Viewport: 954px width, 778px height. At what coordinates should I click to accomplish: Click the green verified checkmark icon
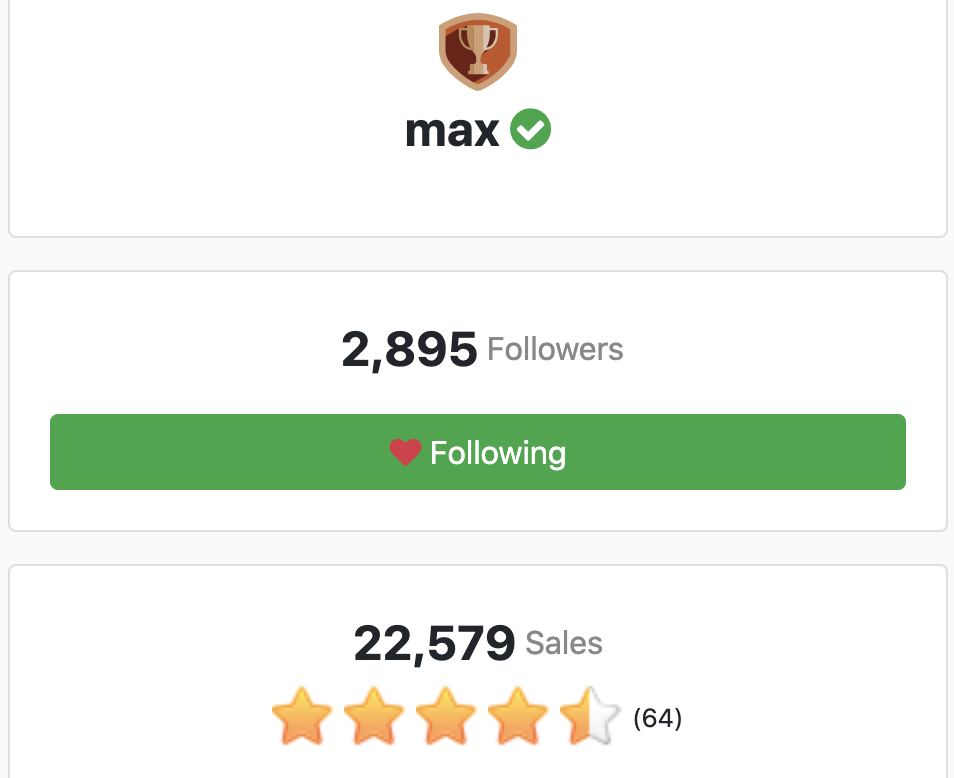click(x=531, y=130)
